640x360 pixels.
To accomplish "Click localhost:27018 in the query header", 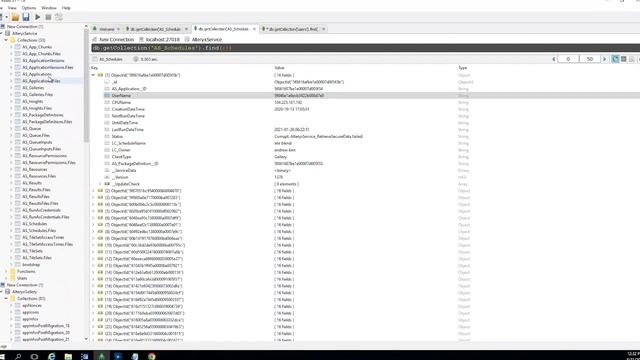I will point(162,40).
